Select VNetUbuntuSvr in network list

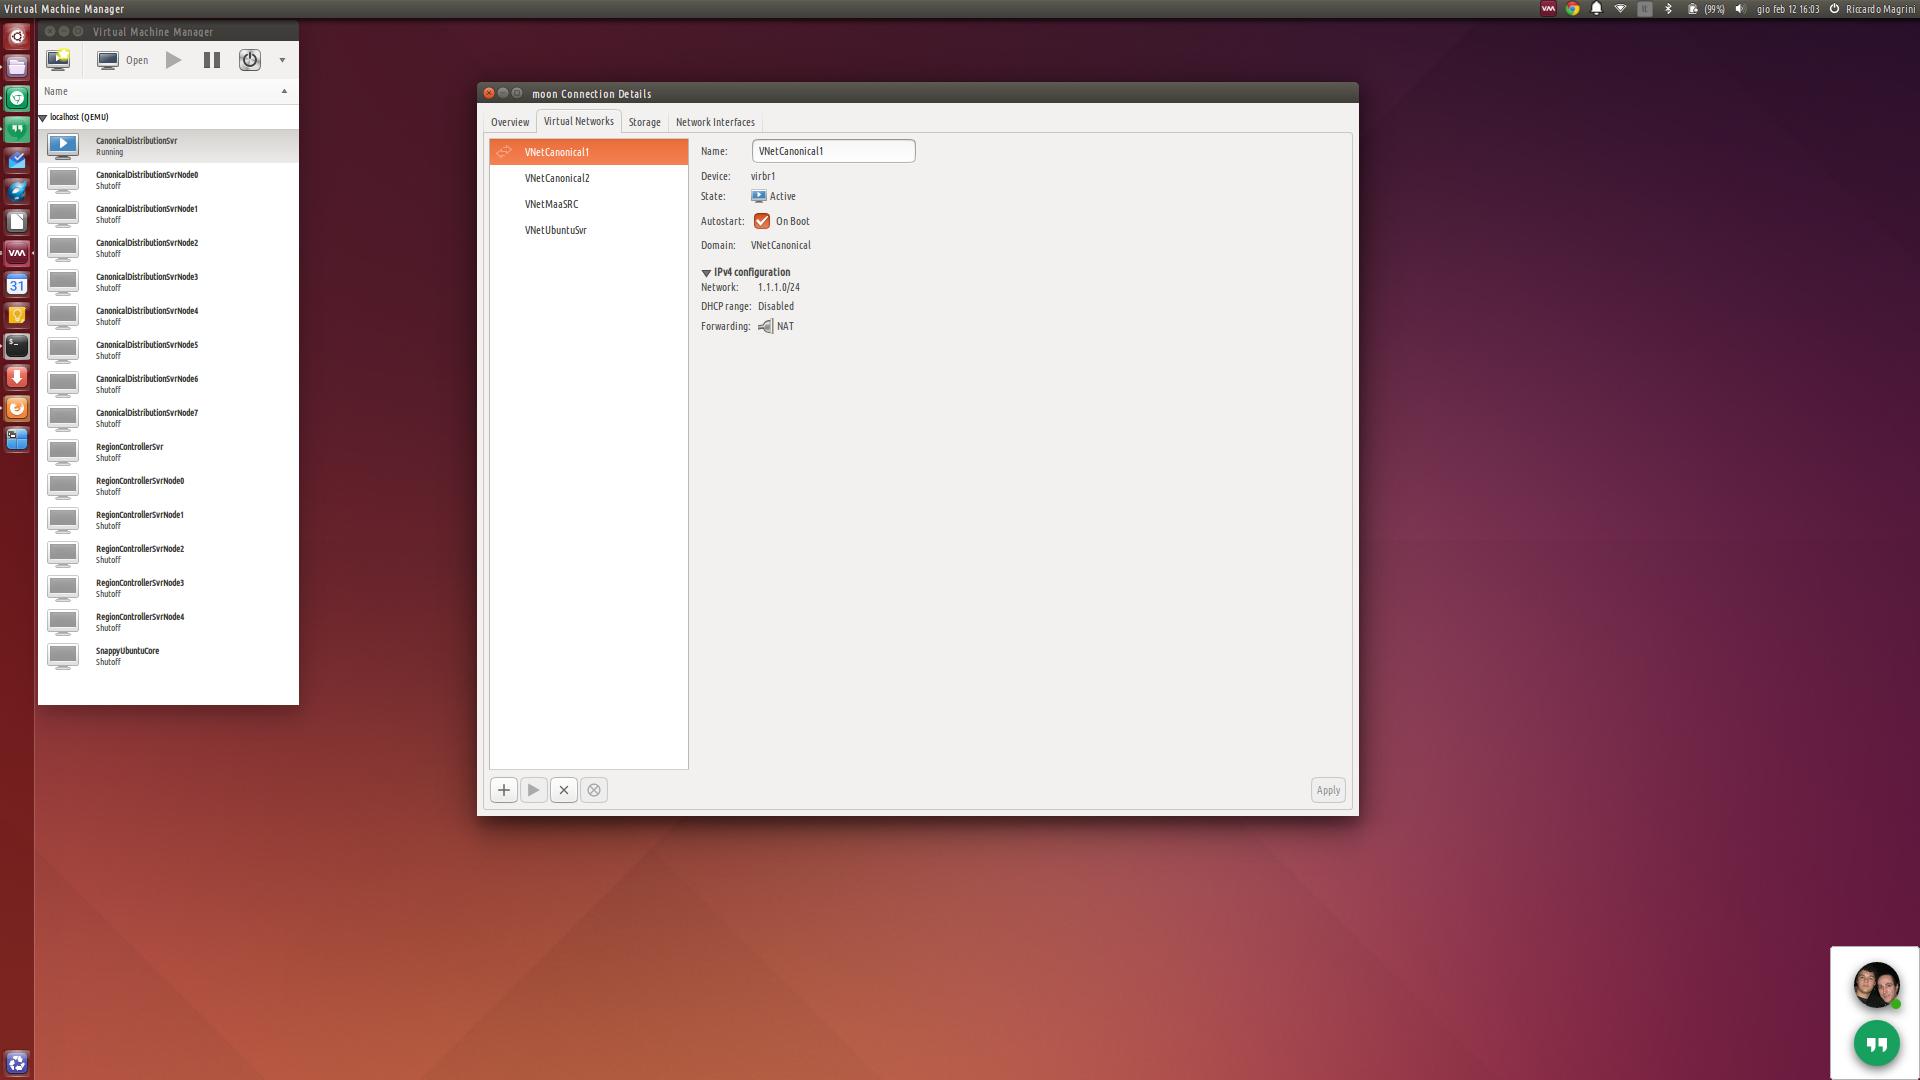click(x=589, y=230)
